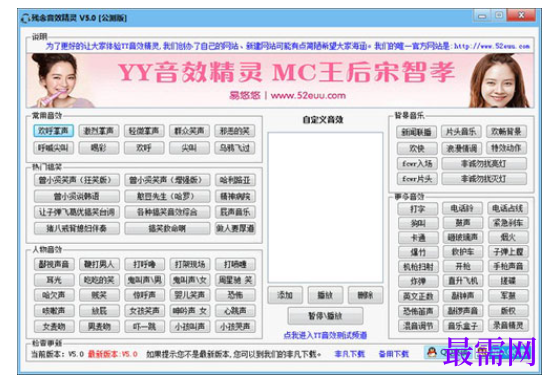The image size is (555, 383).
Task: Click the 恐怖 button in 人物音效
Action: tap(235, 295)
